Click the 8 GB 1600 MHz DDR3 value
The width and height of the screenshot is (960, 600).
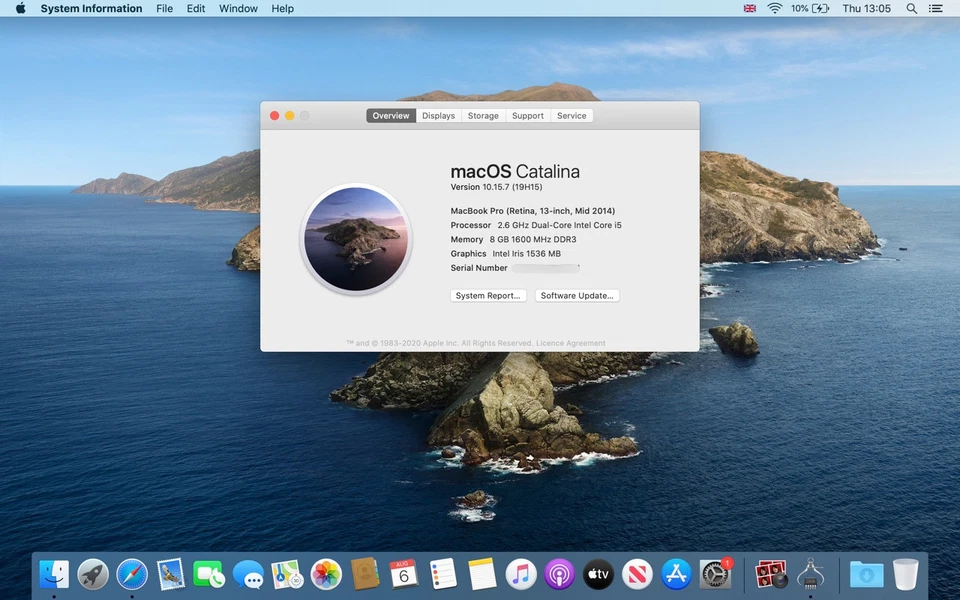click(533, 239)
